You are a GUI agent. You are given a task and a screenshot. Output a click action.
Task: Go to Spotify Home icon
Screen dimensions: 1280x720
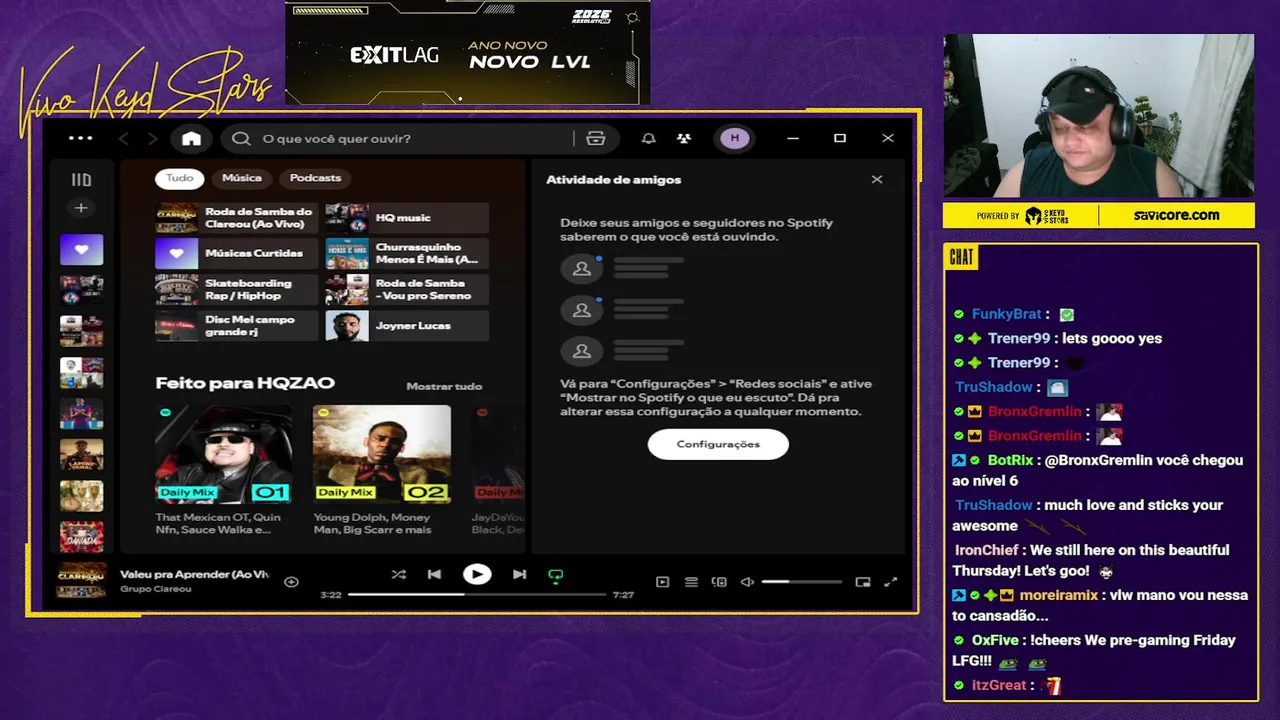pyautogui.click(x=191, y=138)
